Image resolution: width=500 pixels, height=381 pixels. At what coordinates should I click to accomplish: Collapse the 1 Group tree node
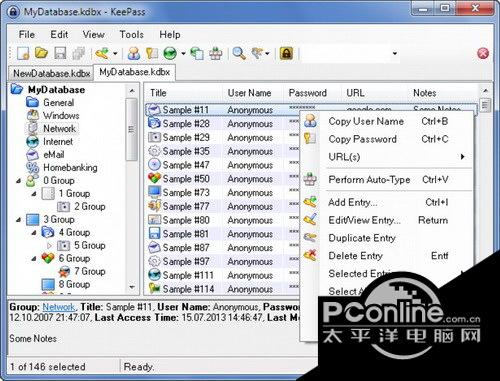34,194
